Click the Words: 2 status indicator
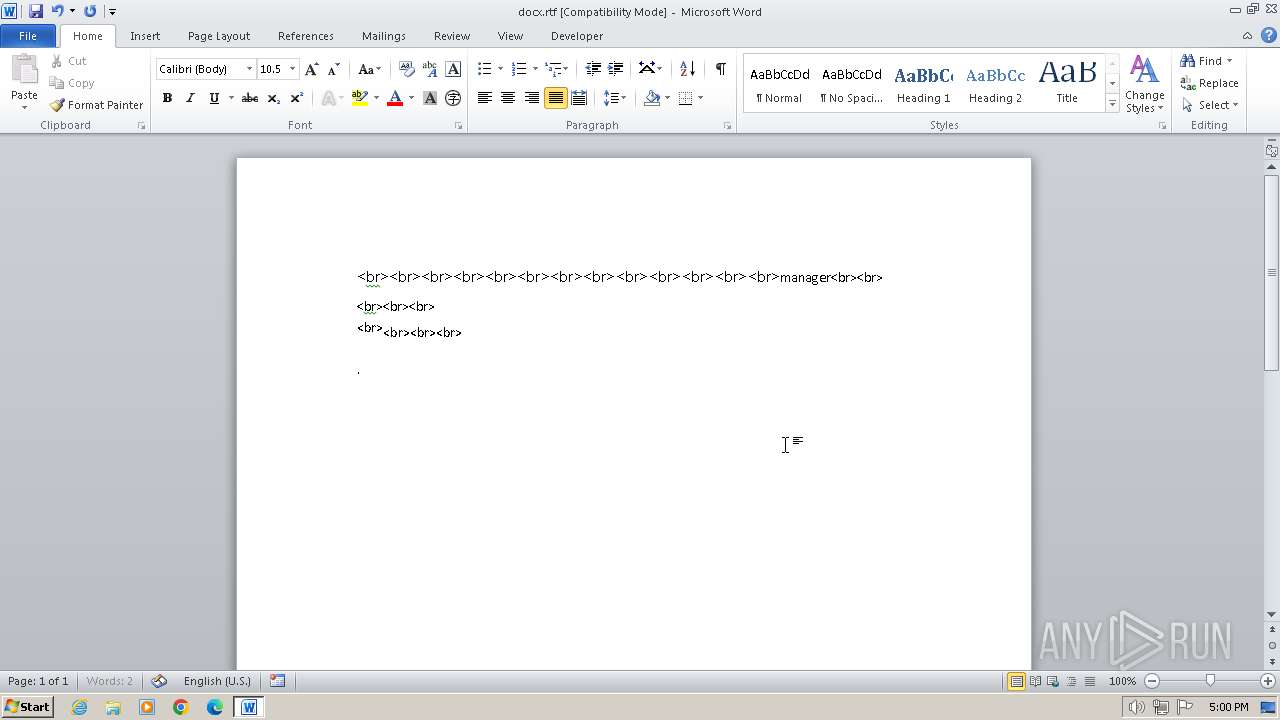This screenshot has height=720, width=1280. pyautogui.click(x=109, y=681)
